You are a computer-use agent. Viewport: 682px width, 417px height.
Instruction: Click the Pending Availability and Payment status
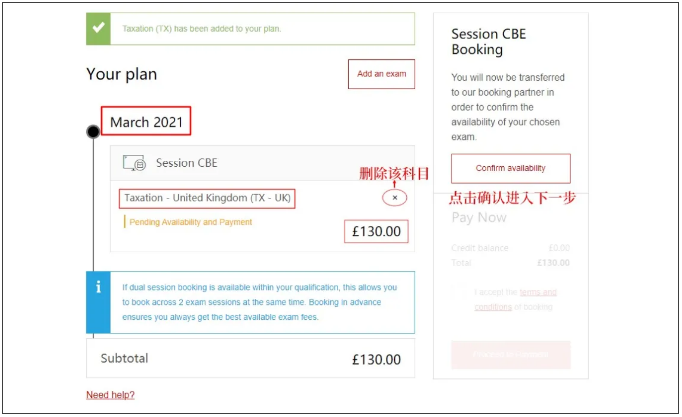click(x=190, y=222)
